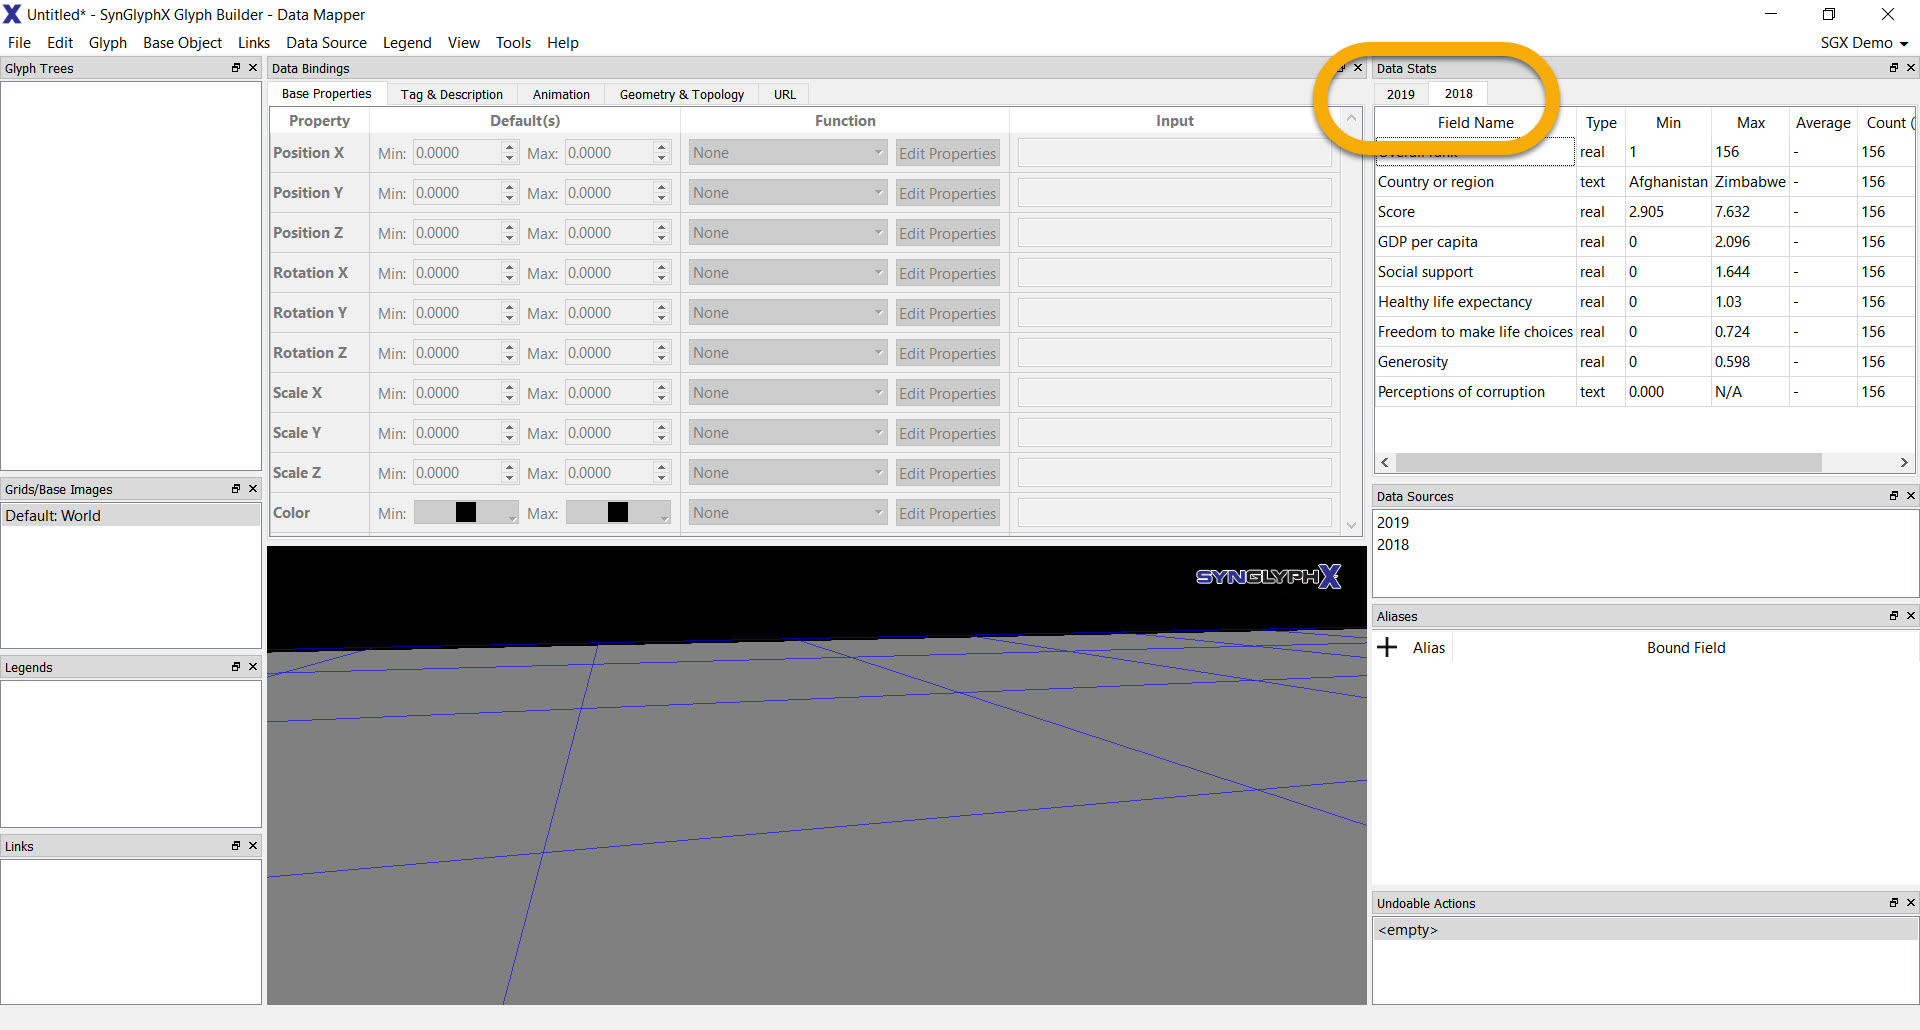Open the Position Z function dropdown

788,233
